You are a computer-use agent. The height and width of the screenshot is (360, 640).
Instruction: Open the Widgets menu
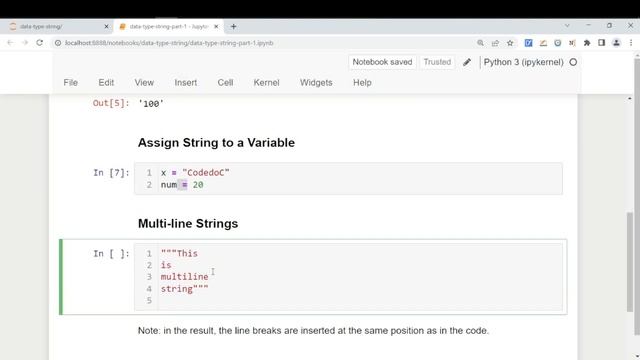[x=316, y=82]
